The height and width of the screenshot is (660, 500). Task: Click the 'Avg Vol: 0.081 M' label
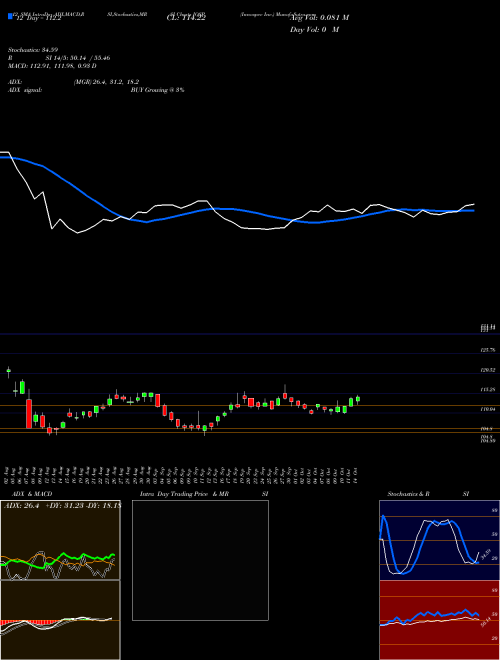point(320,18)
